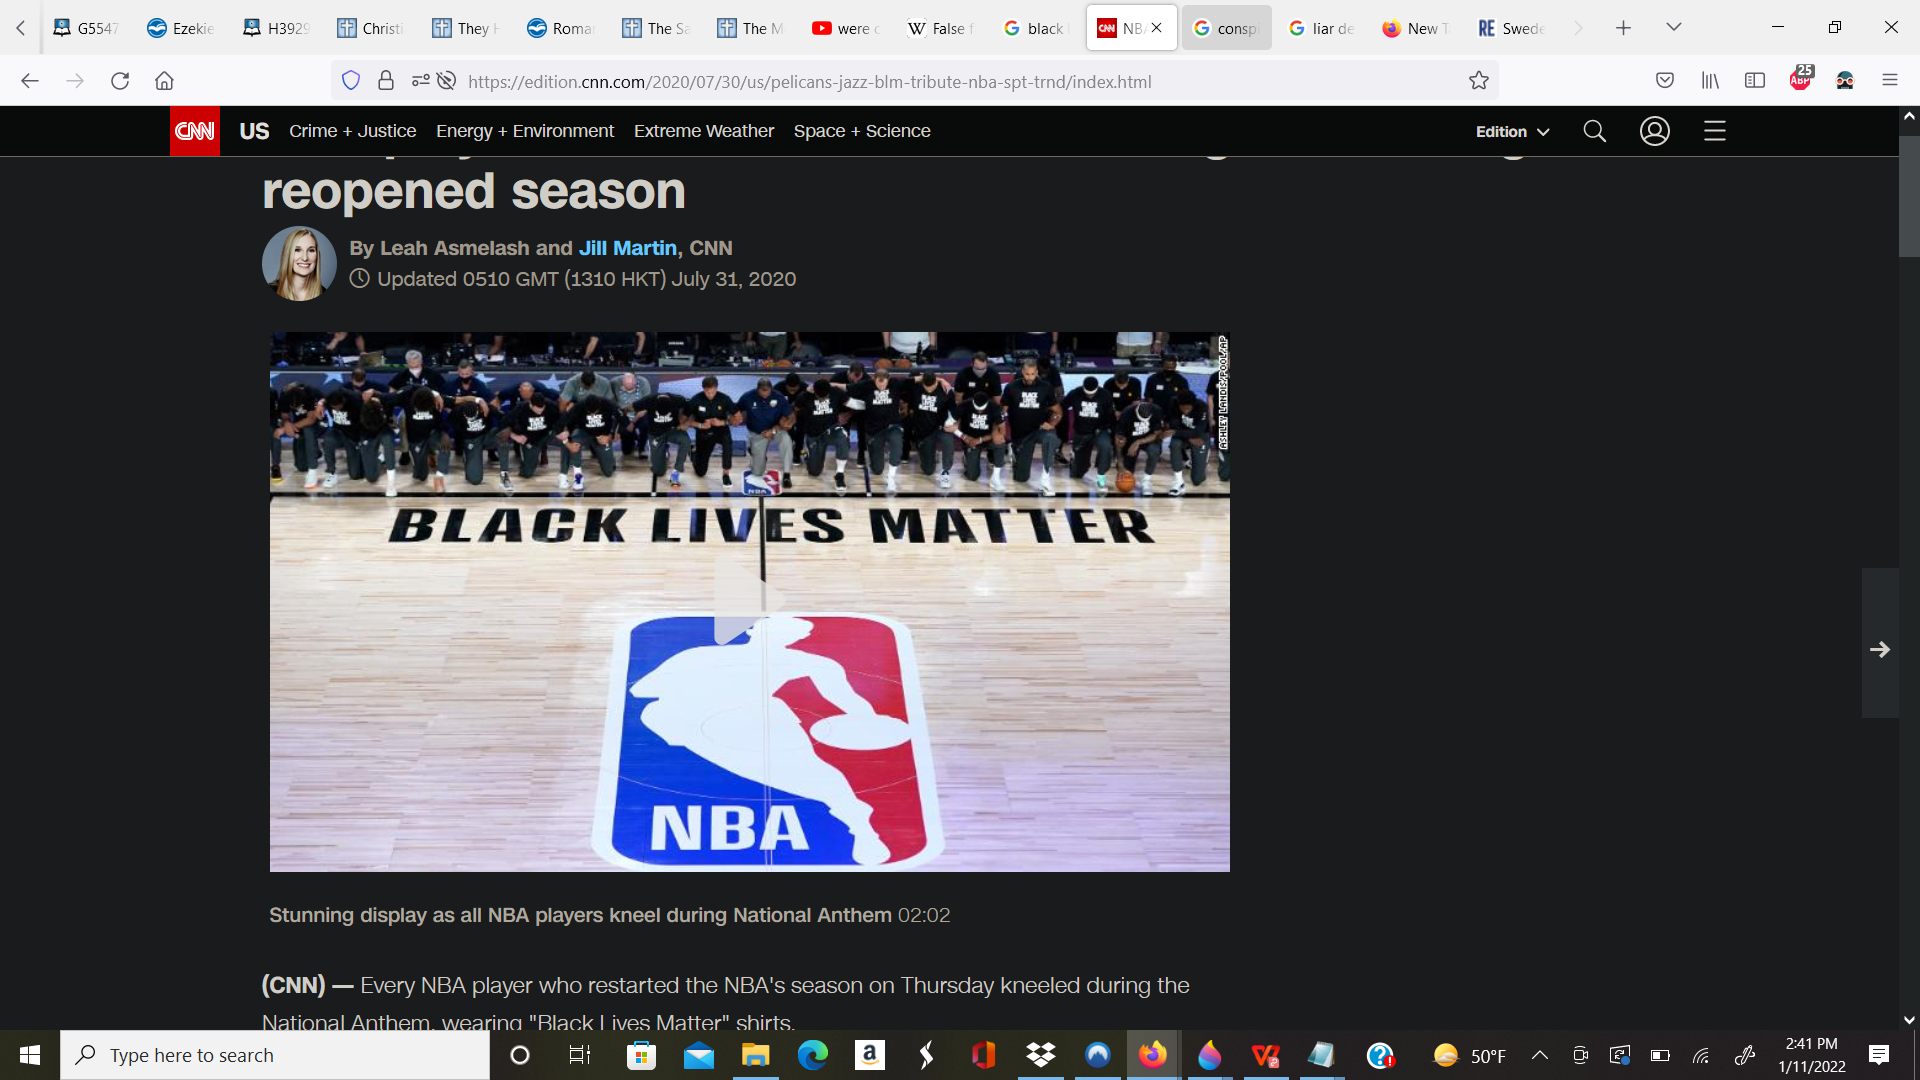
Task: Click the site permissions toggle icon
Action: point(420,81)
